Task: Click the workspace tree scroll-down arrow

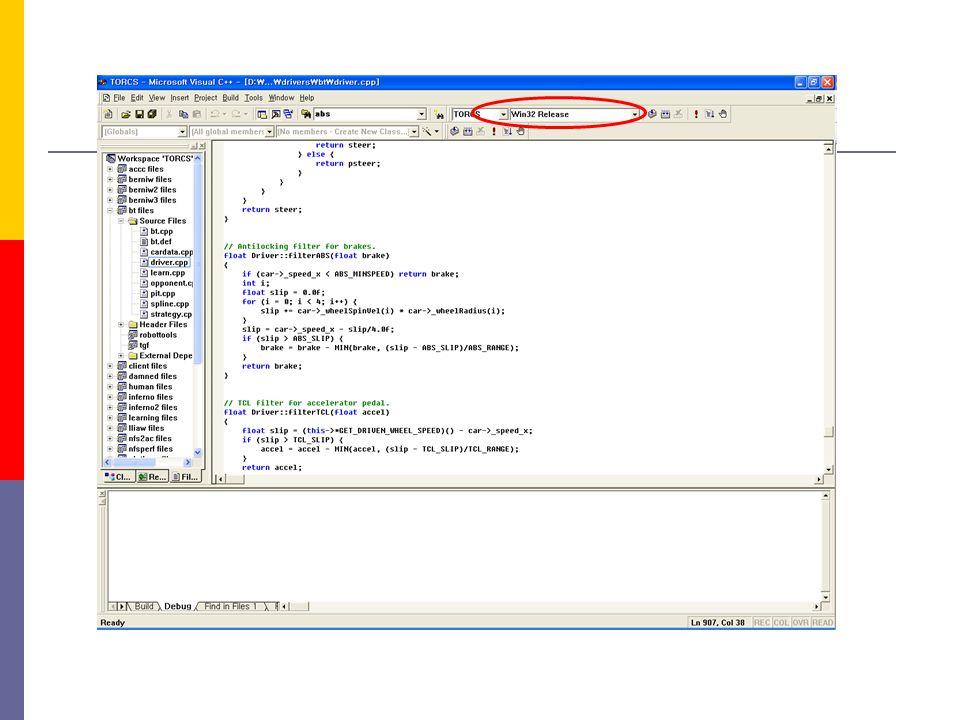Action: coord(198,452)
